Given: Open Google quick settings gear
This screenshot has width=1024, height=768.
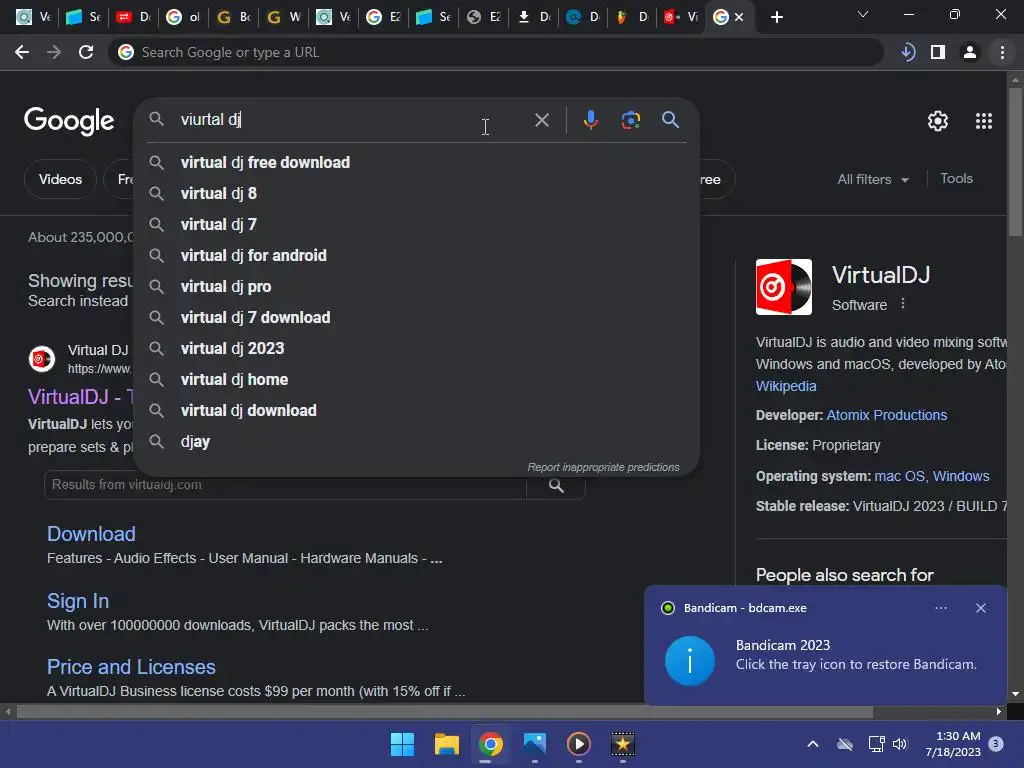Looking at the screenshot, I should (x=938, y=121).
